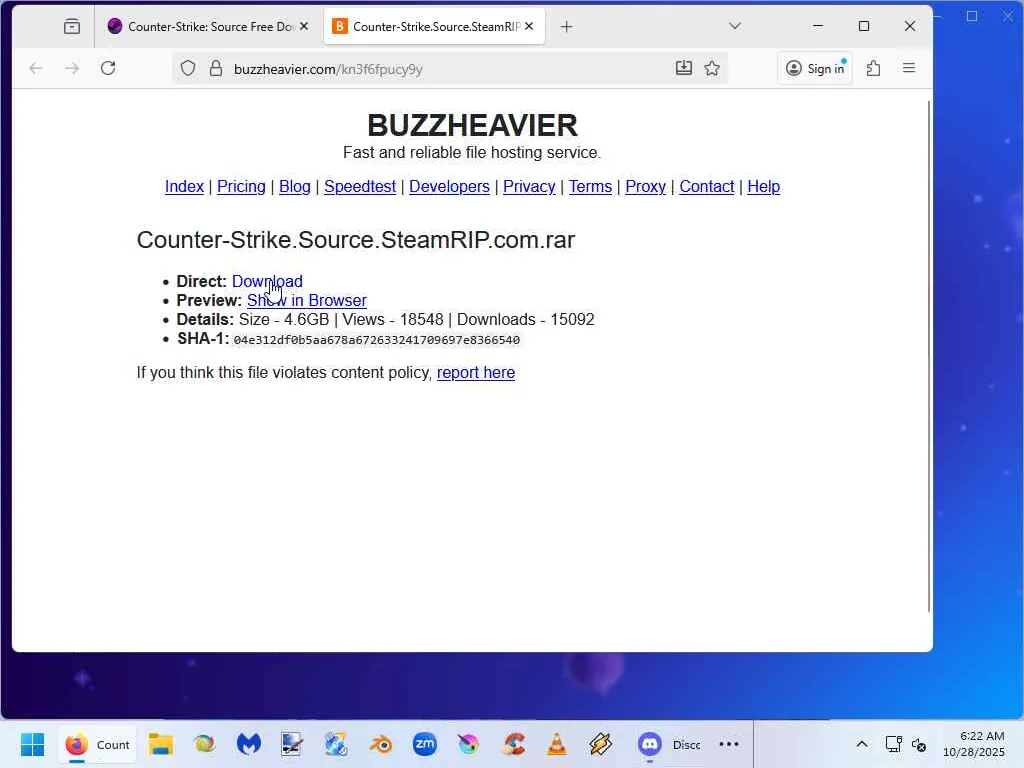The height and width of the screenshot is (768, 1024).
Task: Go forward one page
Action: coord(72,68)
